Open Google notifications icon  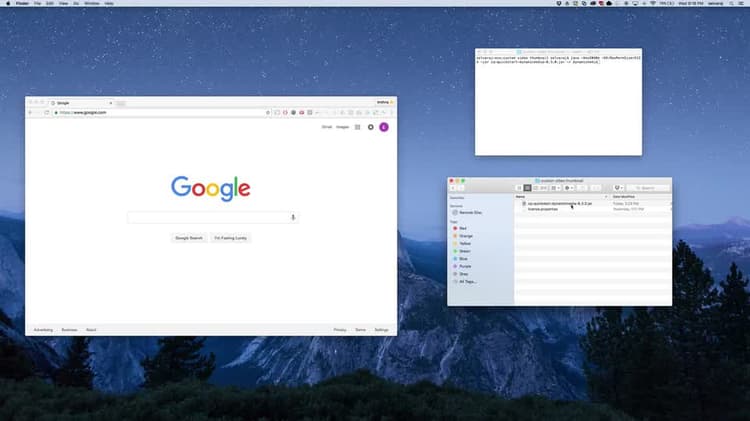(371, 127)
